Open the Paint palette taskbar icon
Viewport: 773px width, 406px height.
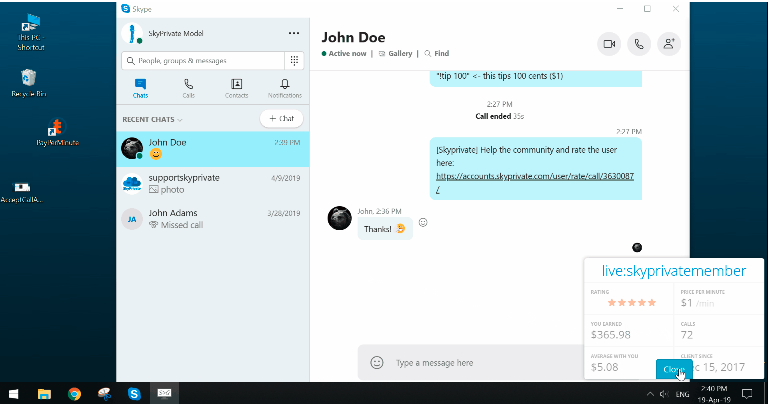click(x=104, y=394)
